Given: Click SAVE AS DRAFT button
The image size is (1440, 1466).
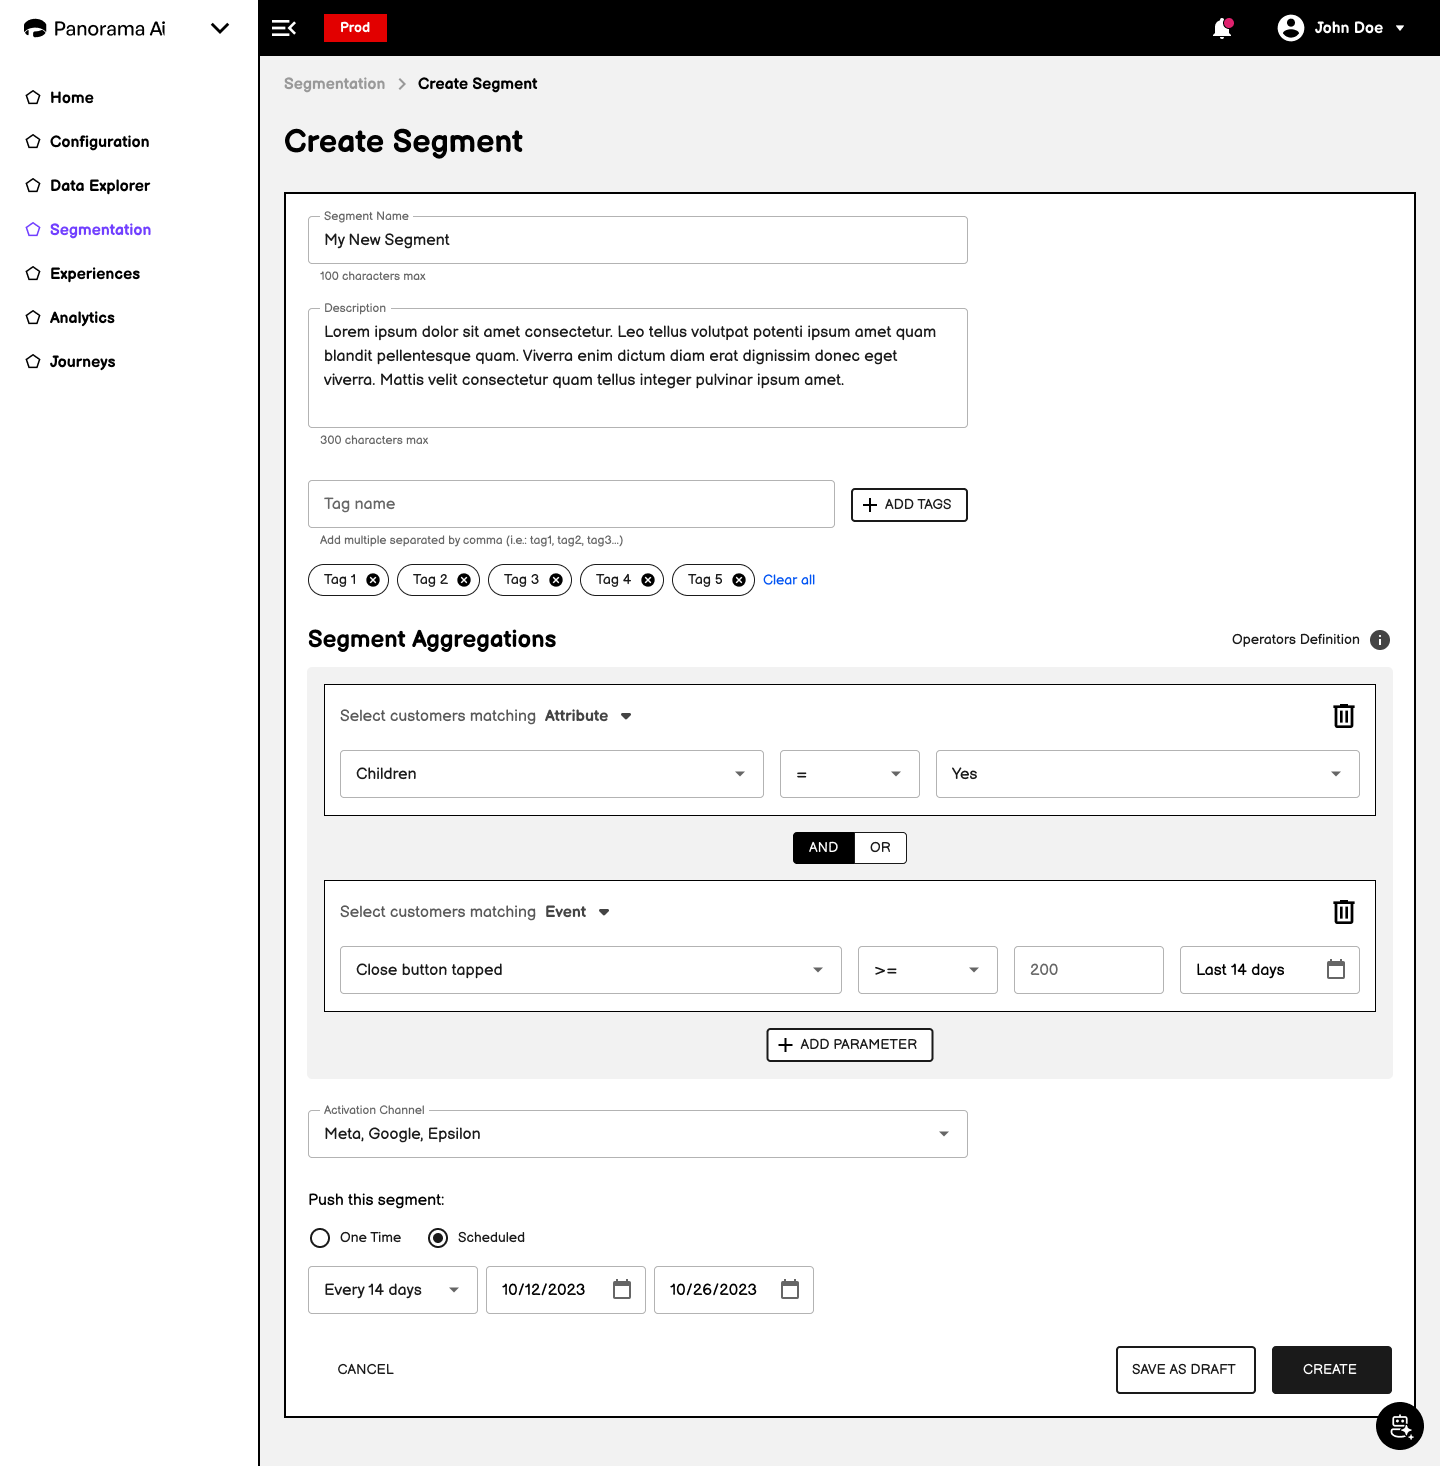Looking at the screenshot, I should coord(1185,1370).
